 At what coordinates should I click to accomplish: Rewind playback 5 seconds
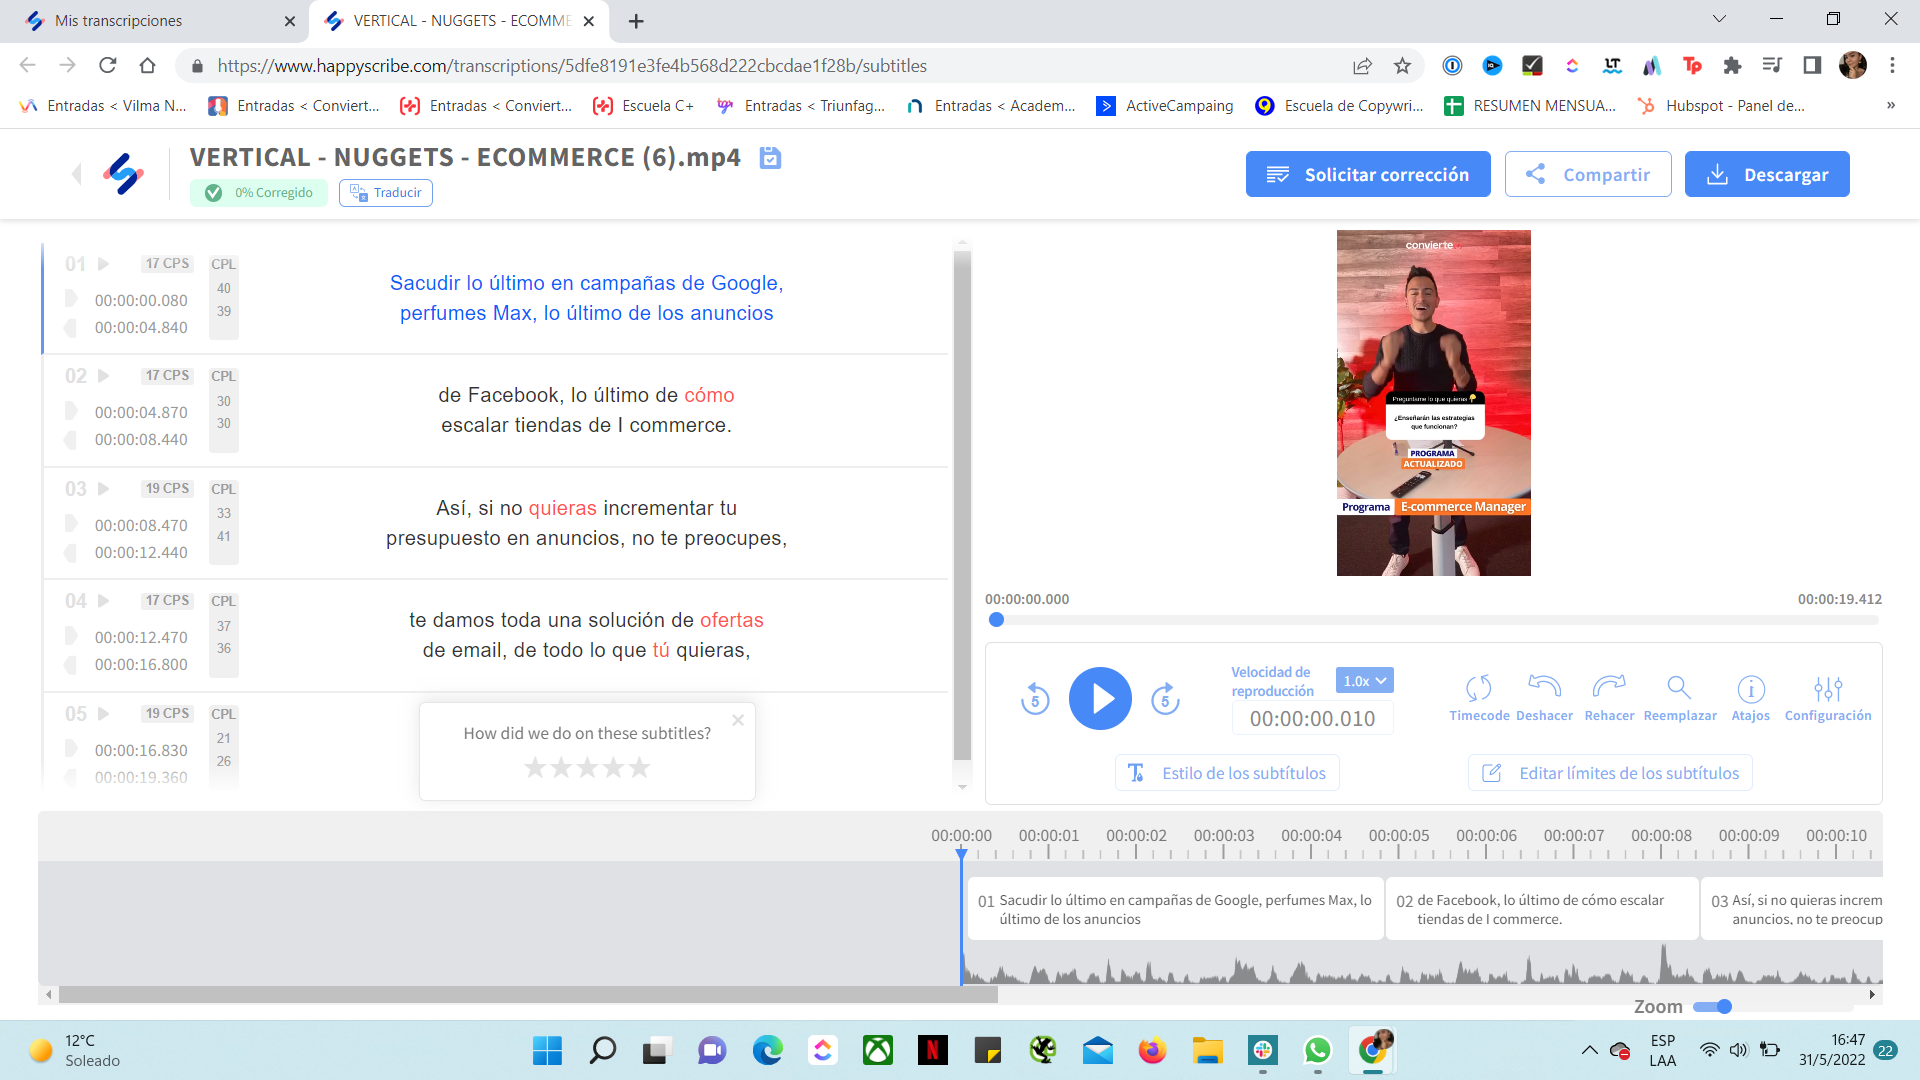point(1035,698)
